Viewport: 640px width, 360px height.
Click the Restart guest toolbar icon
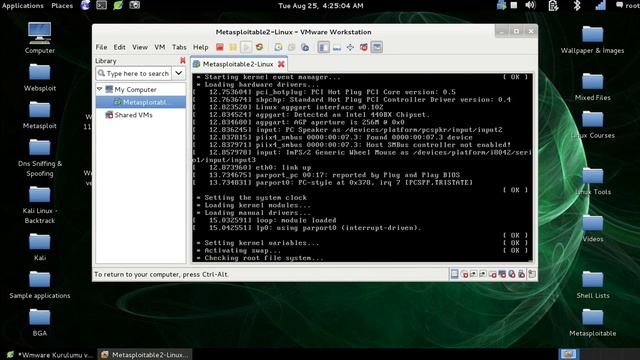coord(259,47)
